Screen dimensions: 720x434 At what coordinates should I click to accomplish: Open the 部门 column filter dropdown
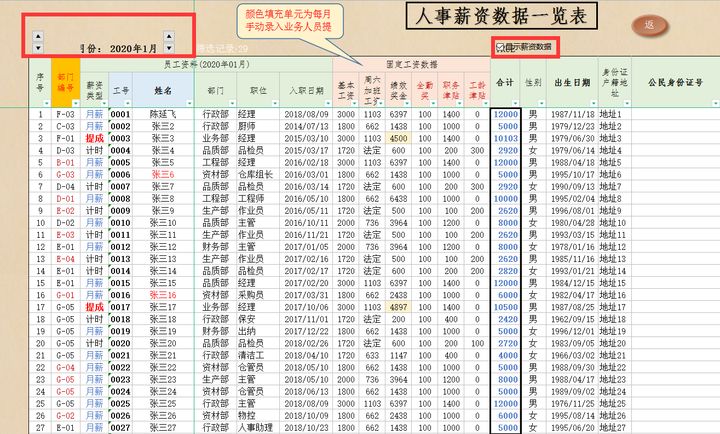[x=232, y=103]
